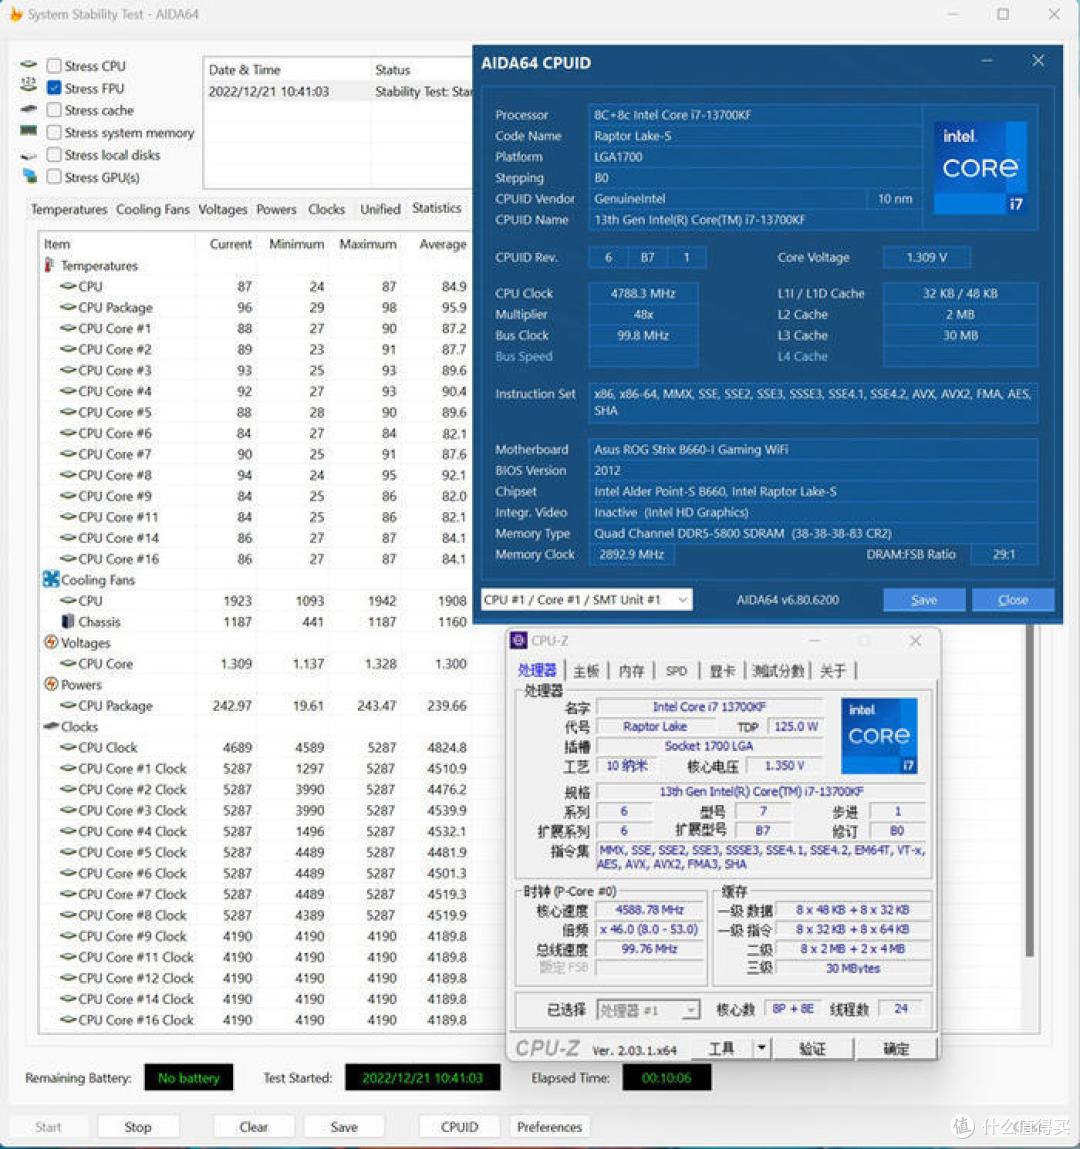Tick the Stress system memory checkbox

click(53, 133)
